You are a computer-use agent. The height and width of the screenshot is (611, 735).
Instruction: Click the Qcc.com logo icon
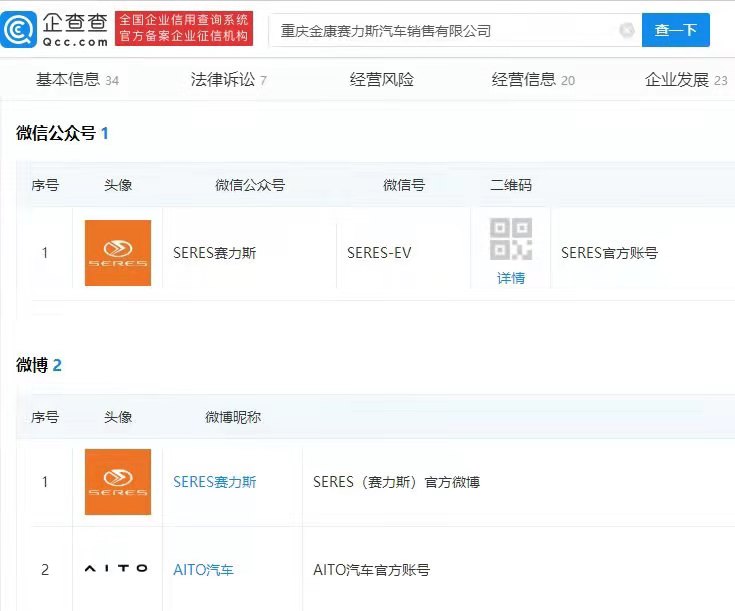pos(18,30)
